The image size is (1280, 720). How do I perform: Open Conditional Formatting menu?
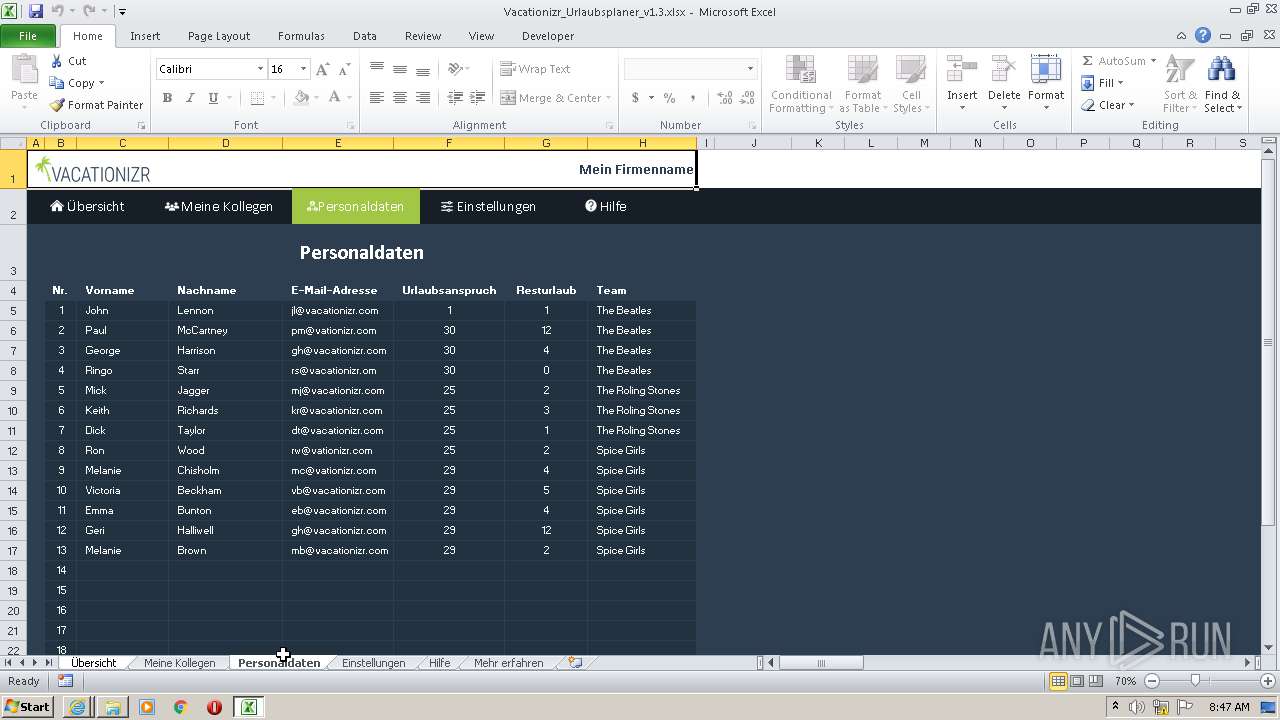(x=801, y=84)
